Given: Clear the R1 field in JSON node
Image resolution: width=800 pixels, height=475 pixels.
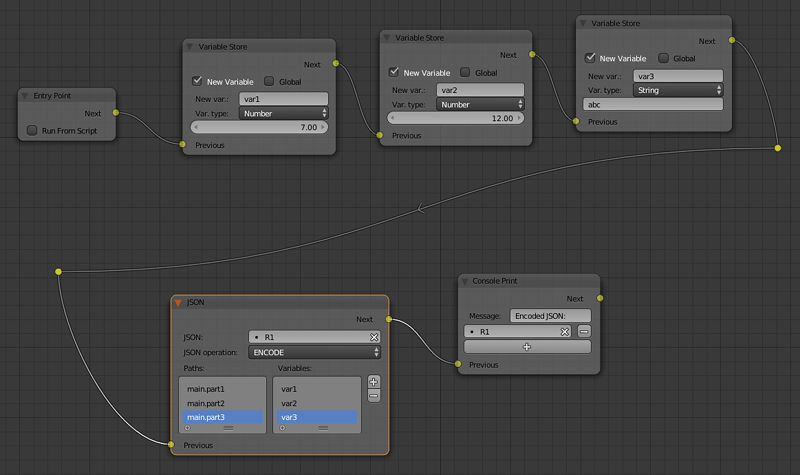Looking at the screenshot, I should (x=374, y=337).
